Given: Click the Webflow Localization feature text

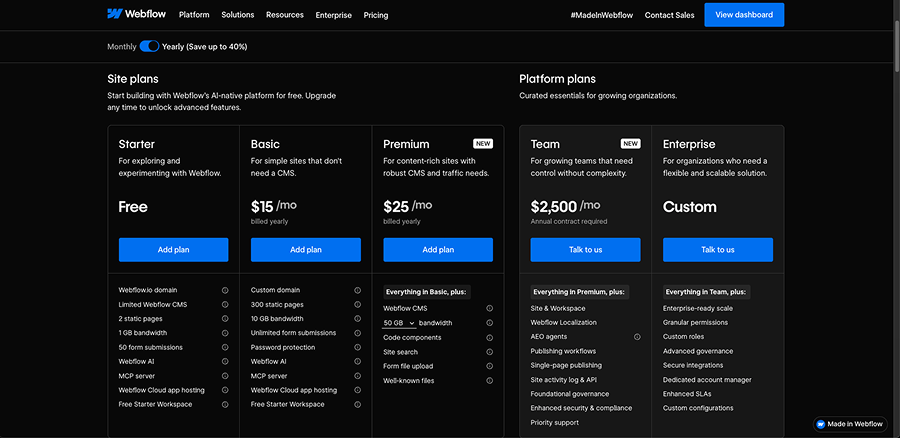Looking at the screenshot, I should (x=564, y=323).
